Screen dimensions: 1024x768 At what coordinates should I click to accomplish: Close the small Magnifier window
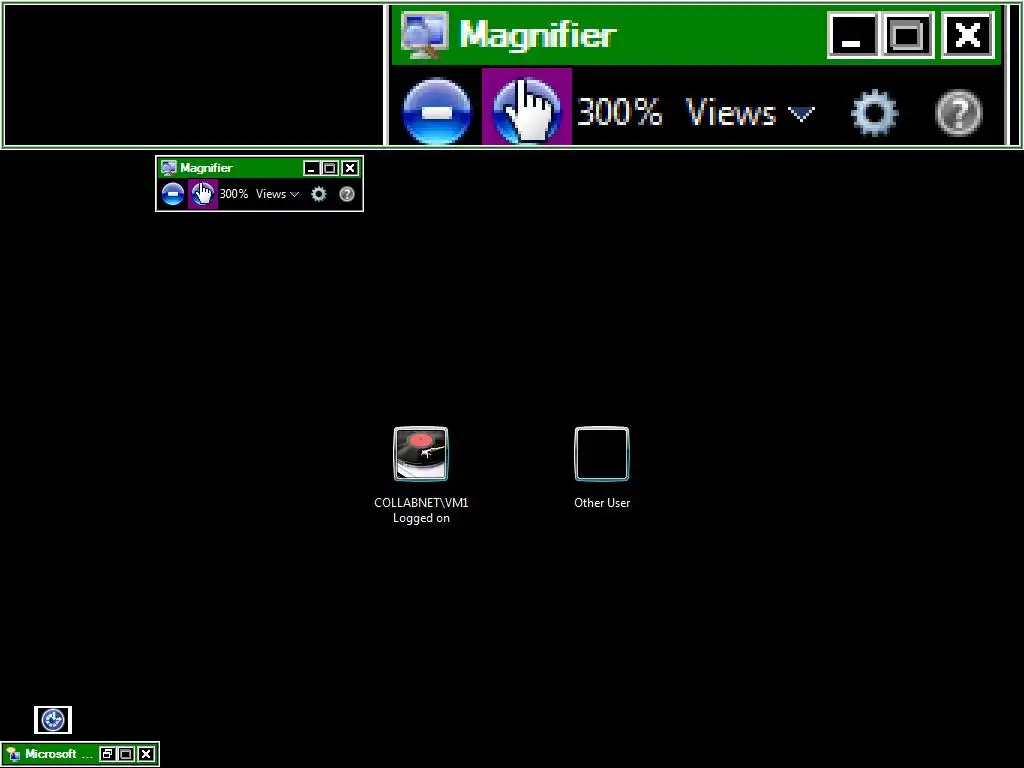(x=350, y=168)
